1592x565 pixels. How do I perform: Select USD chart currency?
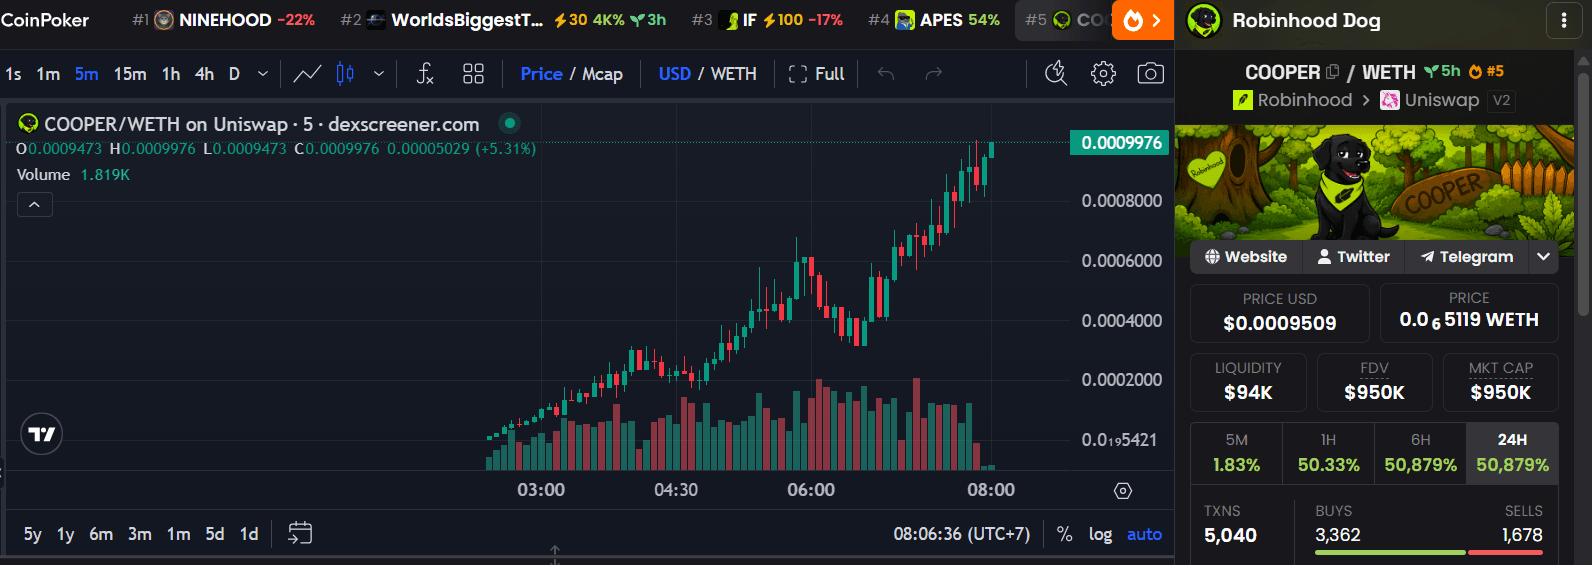[674, 74]
